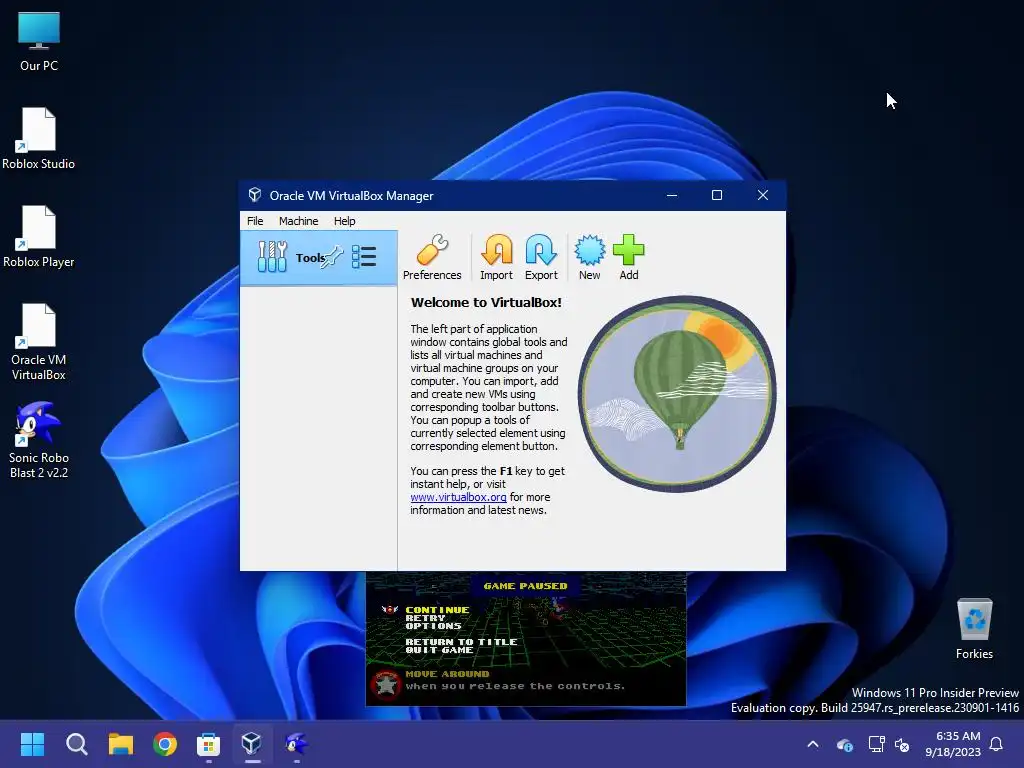Click the Export appliance icon

click(541, 257)
